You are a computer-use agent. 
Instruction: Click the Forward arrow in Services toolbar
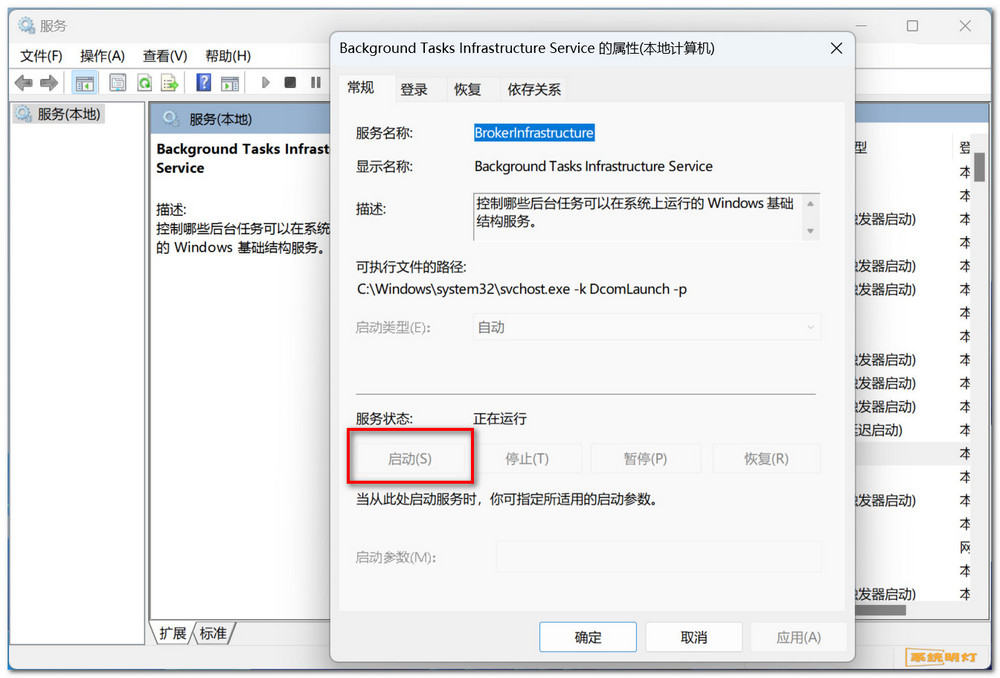(49, 83)
